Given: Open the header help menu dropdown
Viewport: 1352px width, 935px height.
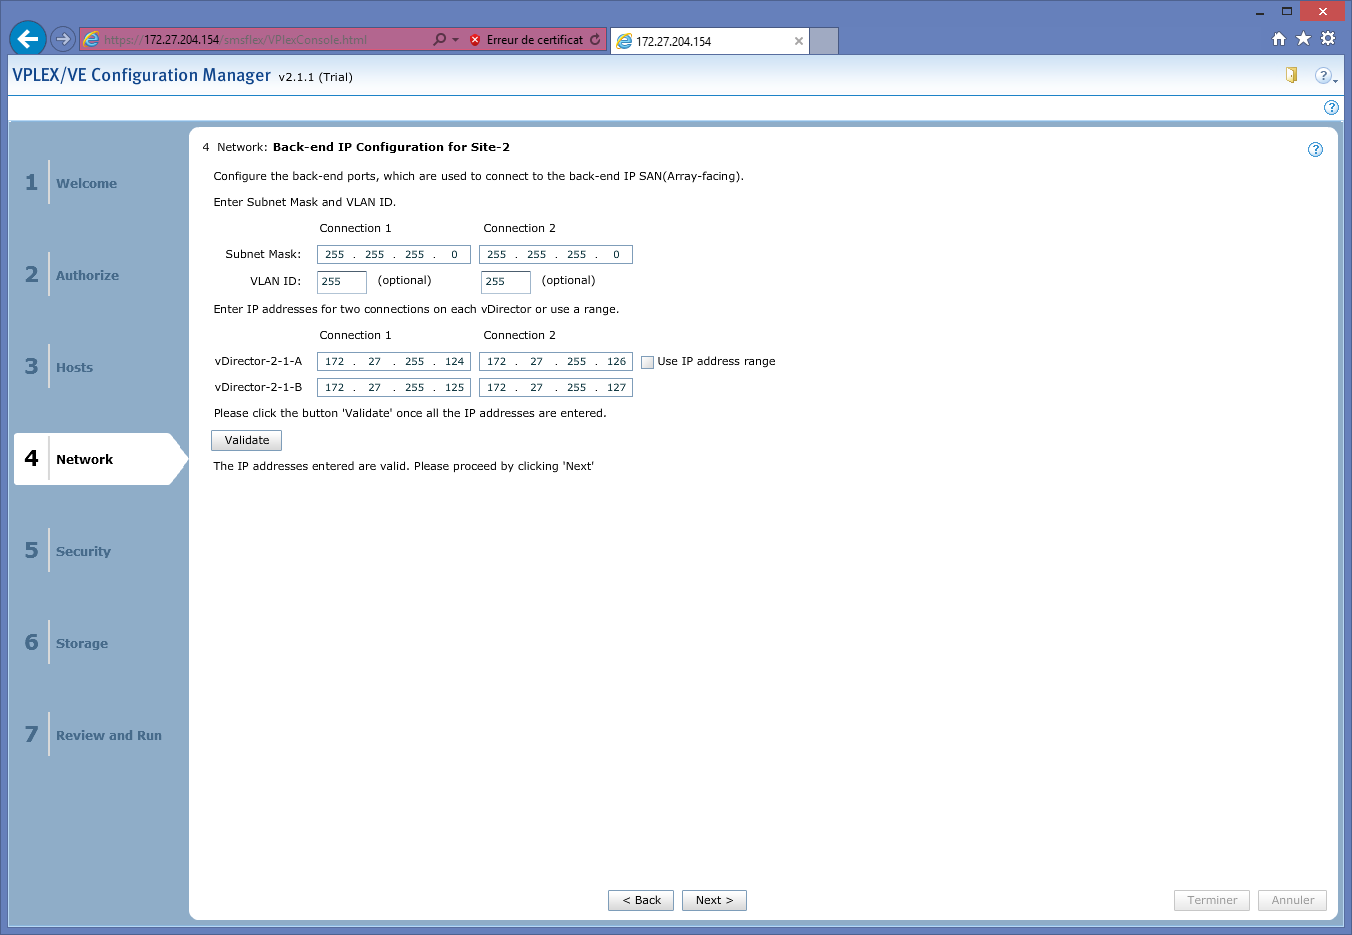Looking at the screenshot, I should click(x=1325, y=76).
